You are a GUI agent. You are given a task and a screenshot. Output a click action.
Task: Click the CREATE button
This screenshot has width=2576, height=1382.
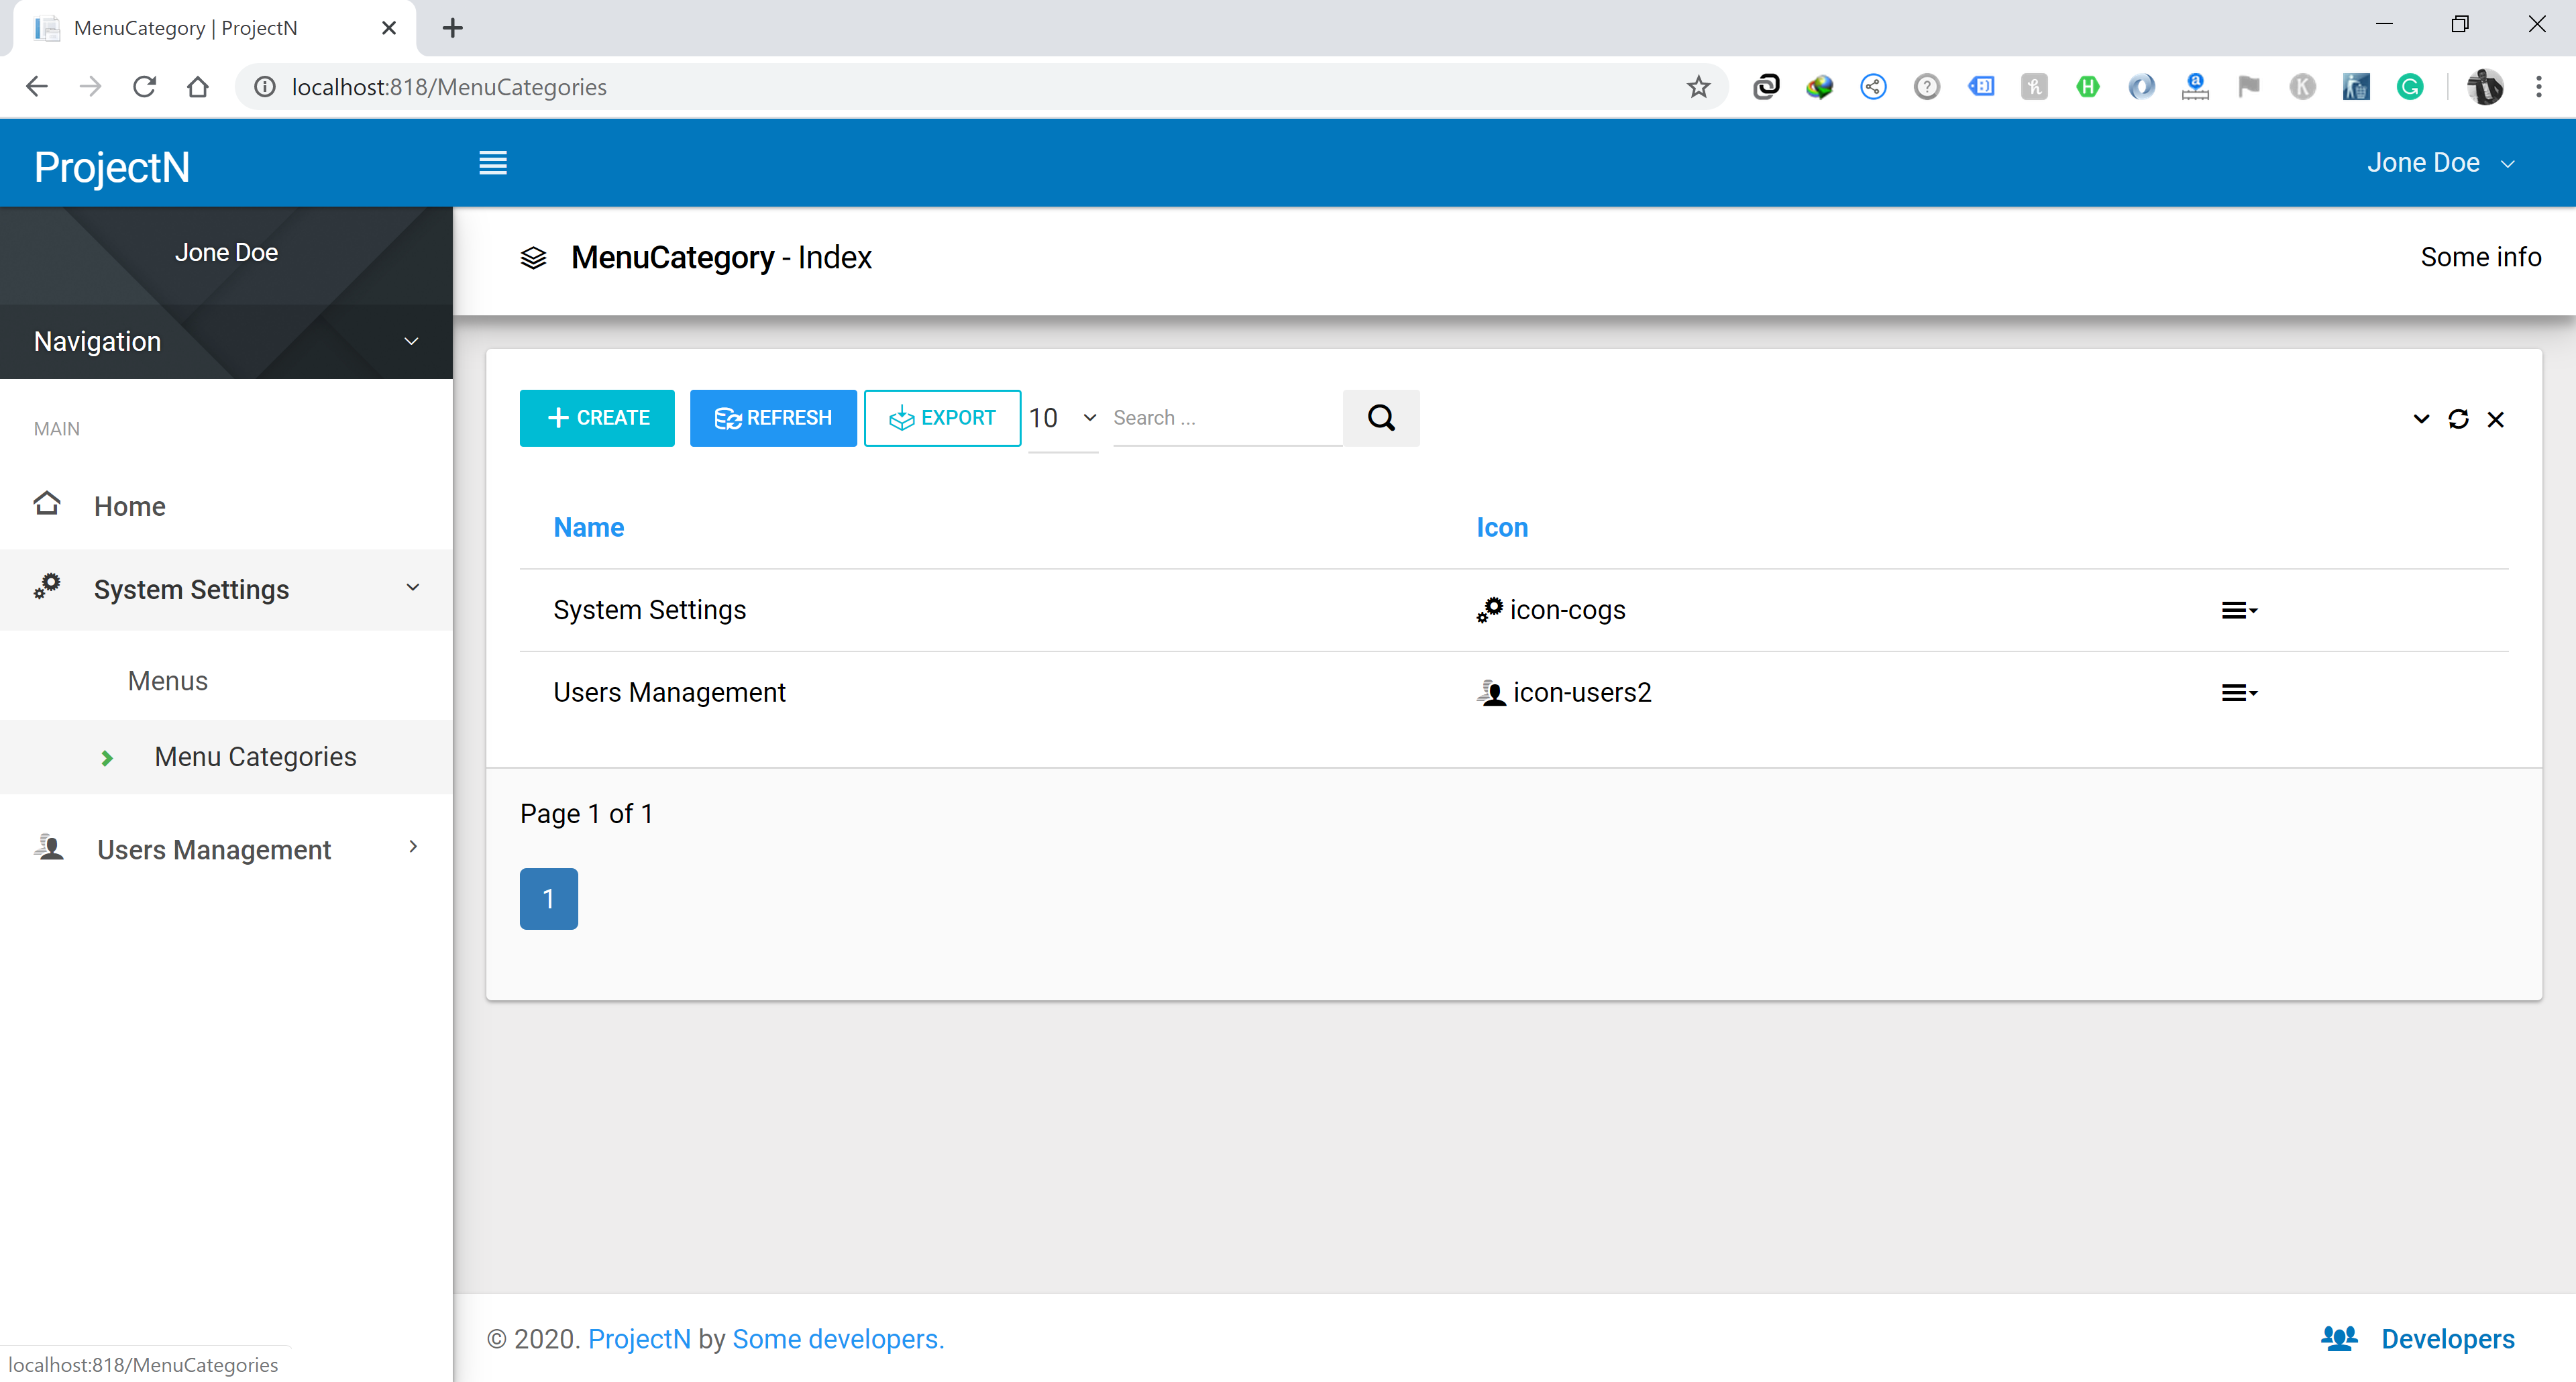[597, 418]
